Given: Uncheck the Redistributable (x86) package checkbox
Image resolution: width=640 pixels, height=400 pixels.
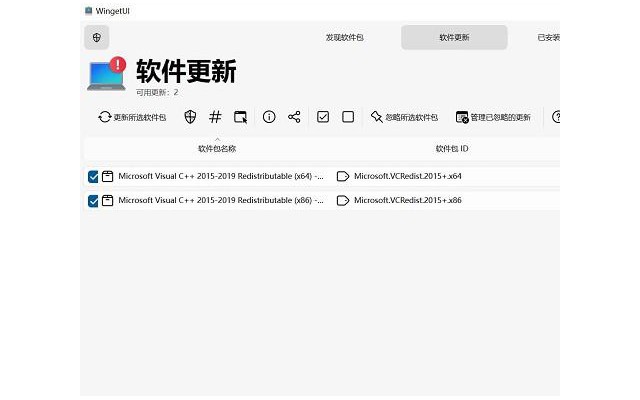Looking at the screenshot, I should [93, 201].
